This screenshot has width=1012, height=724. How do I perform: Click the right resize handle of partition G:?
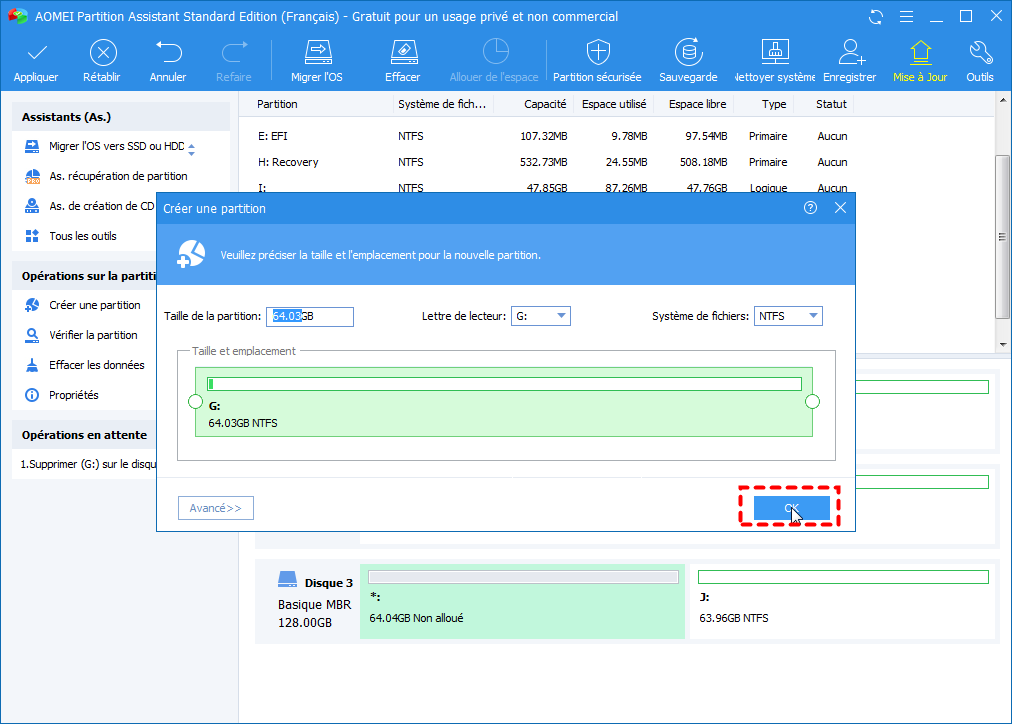tap(812, 402)
